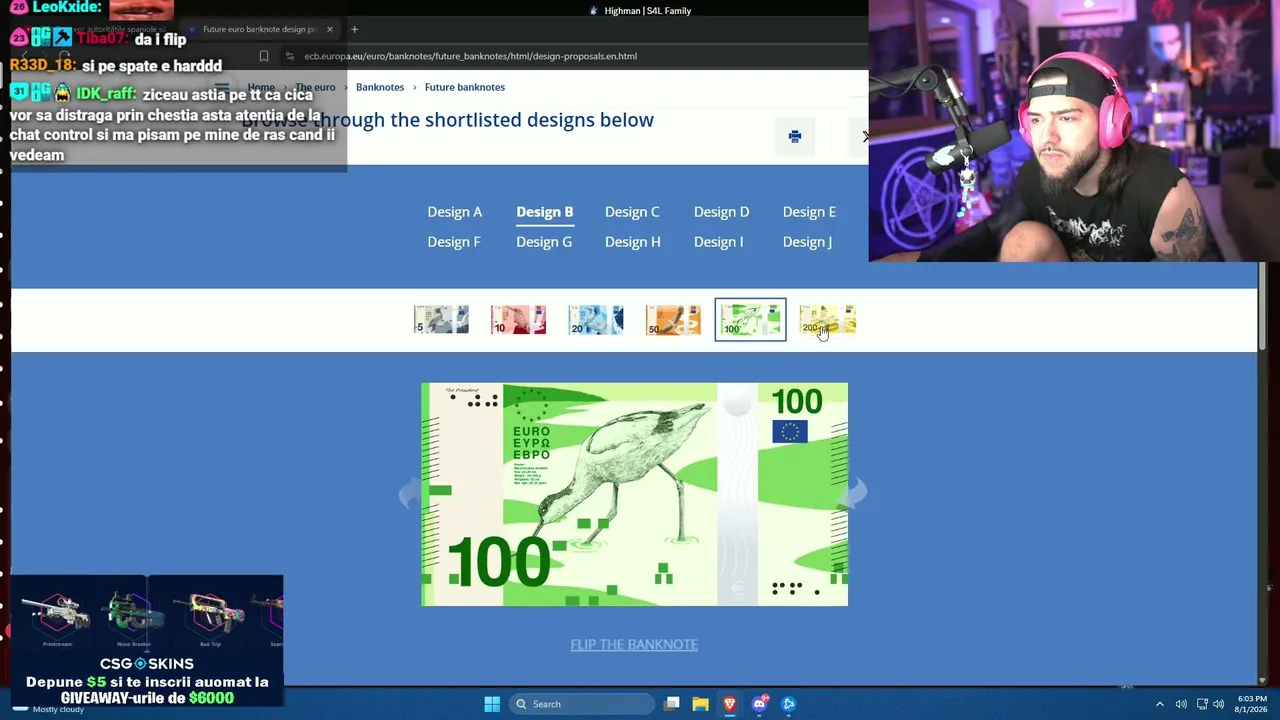The height and width of the screenshot is (720, 1280).
Task: Open Design I proposals
Action: pyautogui.click(x=718, y=242)
